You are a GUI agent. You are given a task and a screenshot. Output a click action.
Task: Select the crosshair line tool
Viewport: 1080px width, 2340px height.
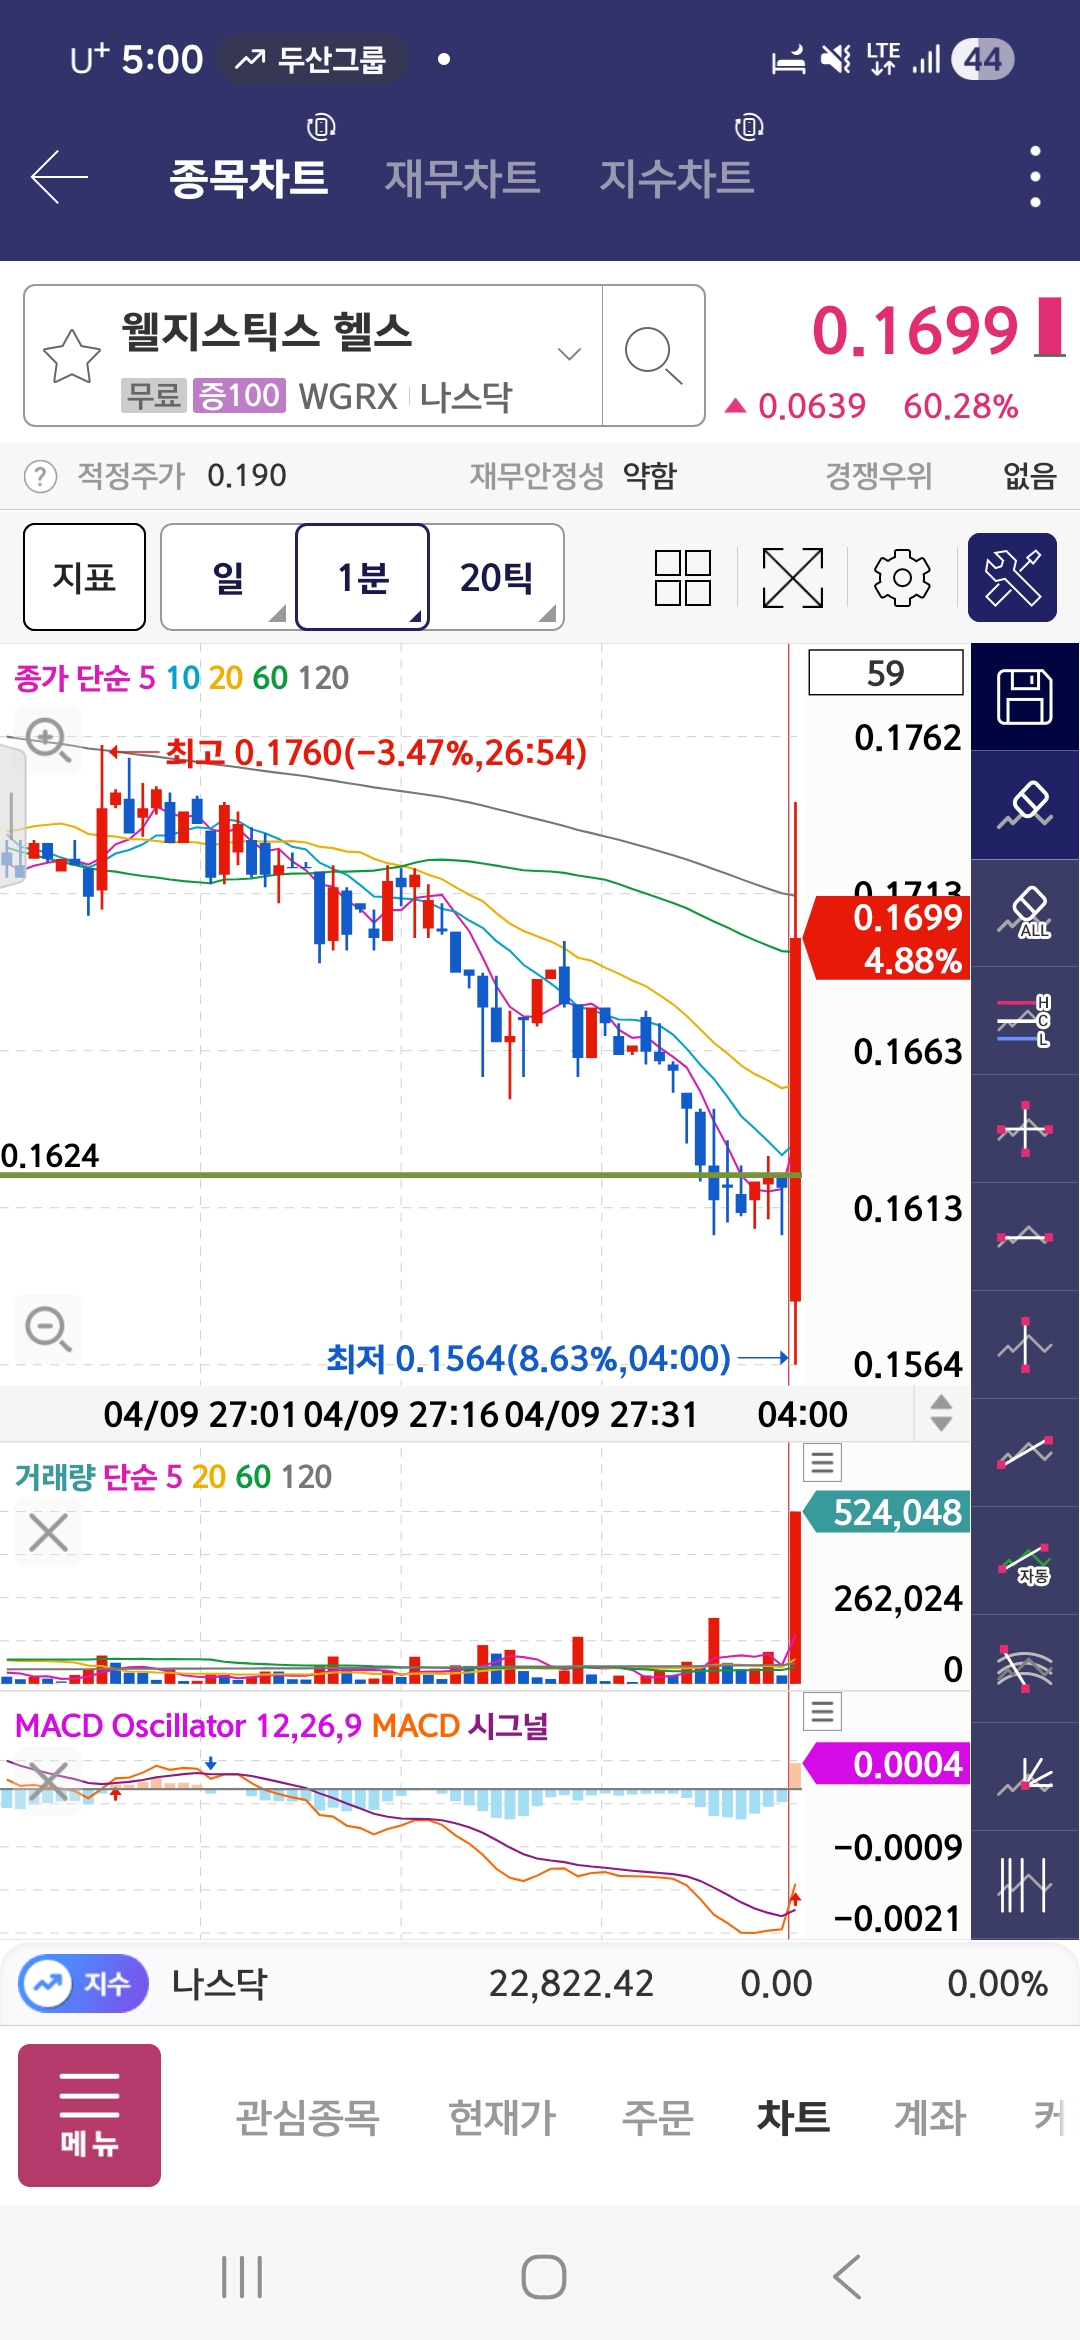click(x=1025, y=1129)
